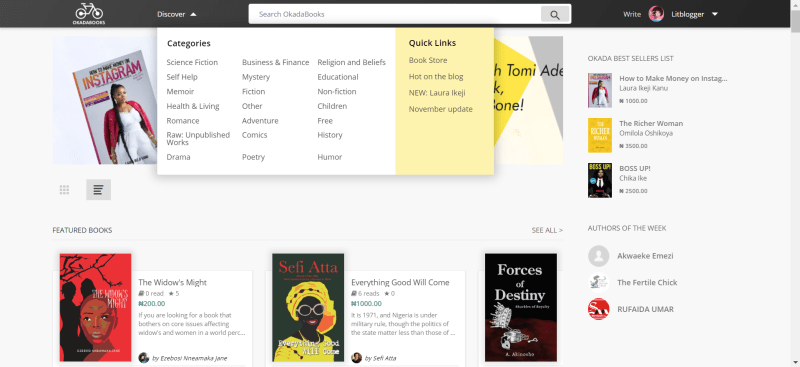The image size is (800, 367).
Task: Open Book Store quick link
Action: (428, 60)
